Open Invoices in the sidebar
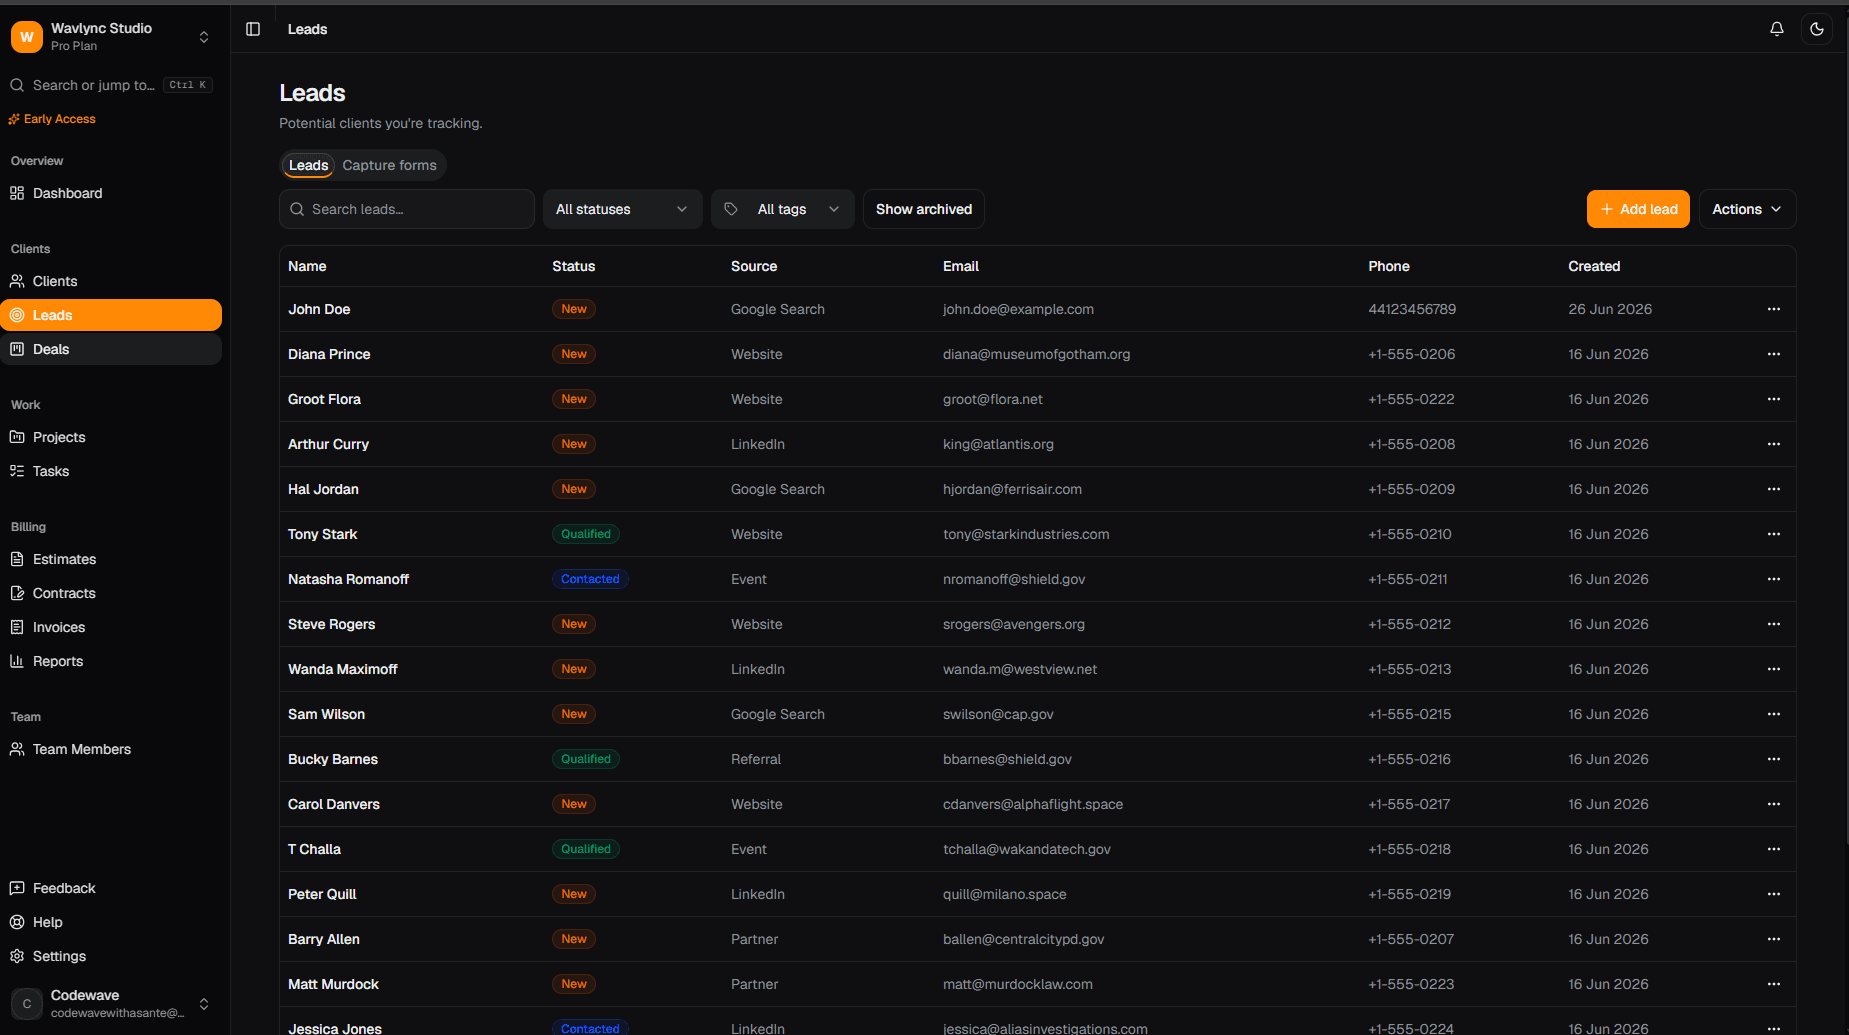 111,627
